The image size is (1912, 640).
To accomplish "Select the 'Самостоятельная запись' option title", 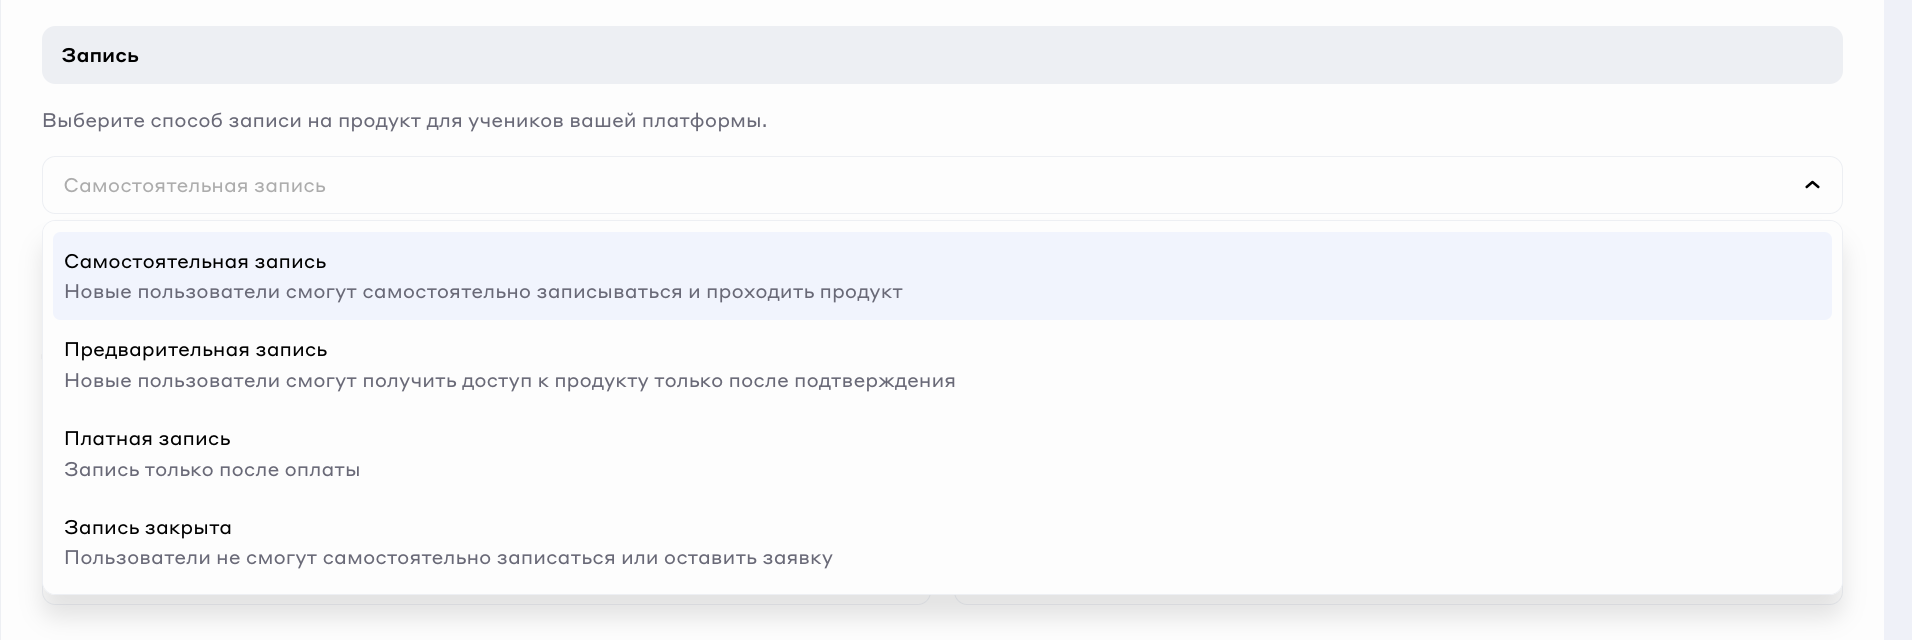I will [195, 261].
